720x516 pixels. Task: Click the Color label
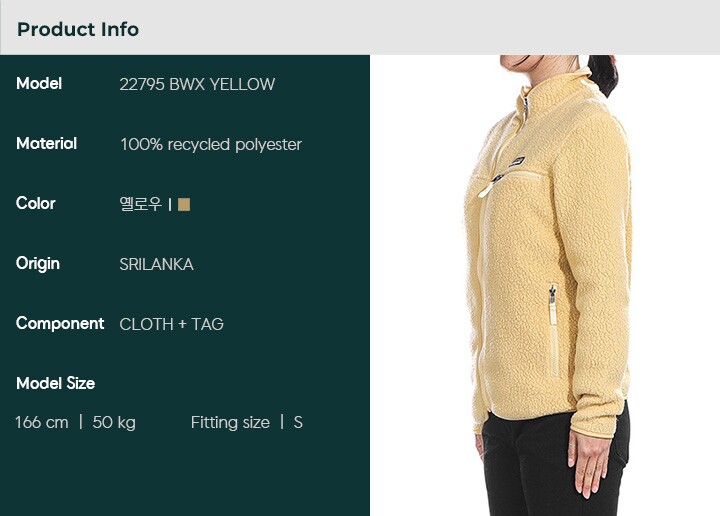[x=36, y=203]
